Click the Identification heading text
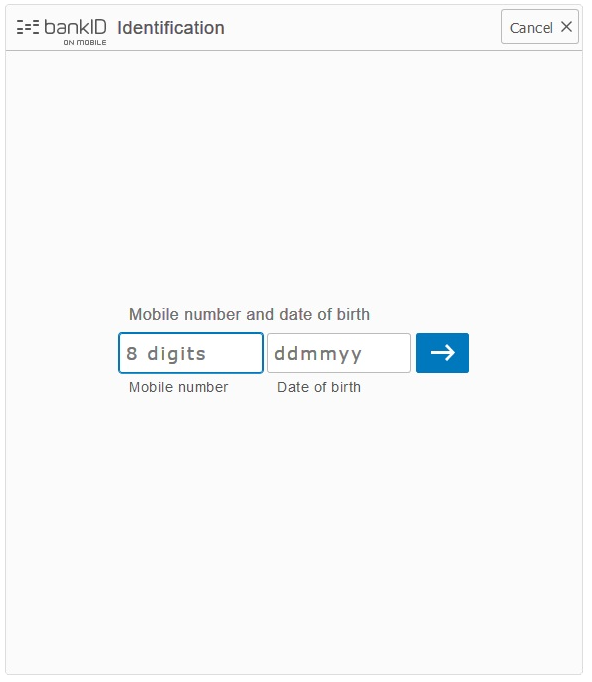The image size is (592, 682). 171,28
